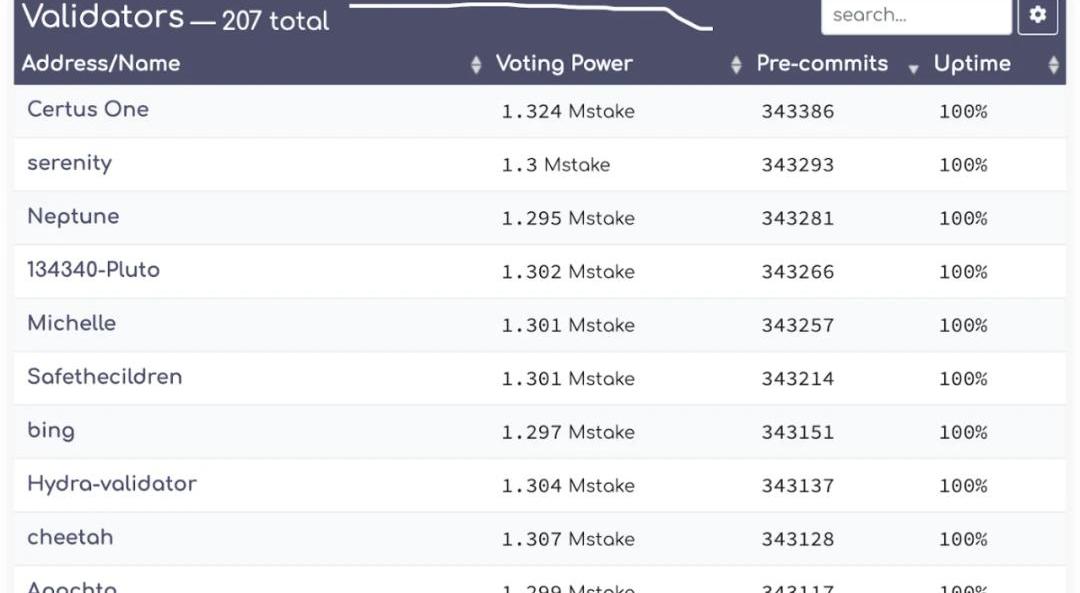Screen dimensions: 1080x593
Task: Open the Hydra-validator entry
Action: tap(112, 483)
